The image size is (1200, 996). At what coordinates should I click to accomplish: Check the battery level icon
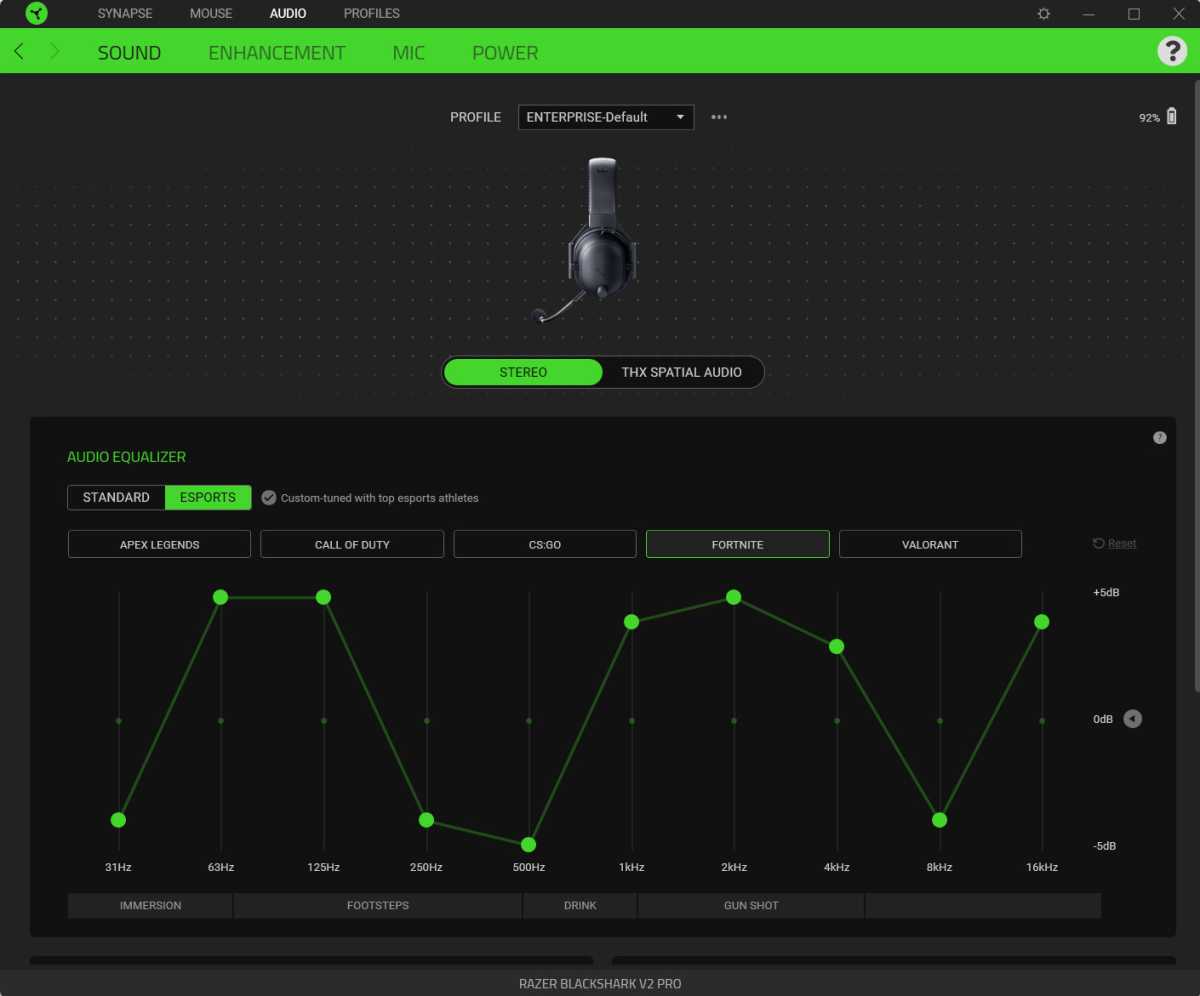point(1172,117)
